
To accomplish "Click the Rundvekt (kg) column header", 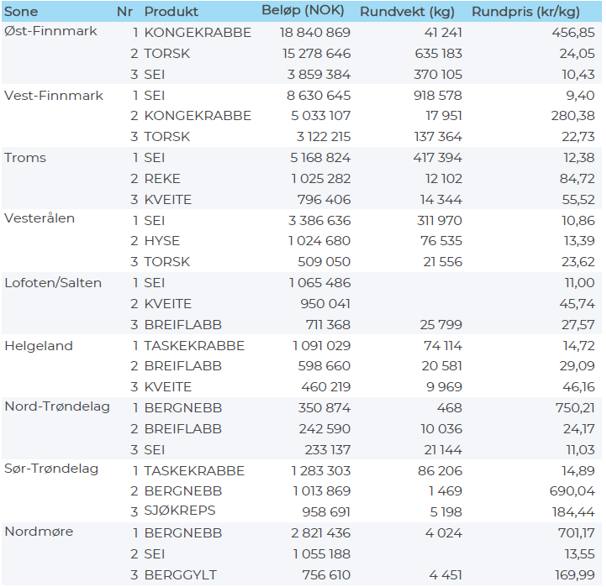I will pyautogui.click(x=420, y=11).
